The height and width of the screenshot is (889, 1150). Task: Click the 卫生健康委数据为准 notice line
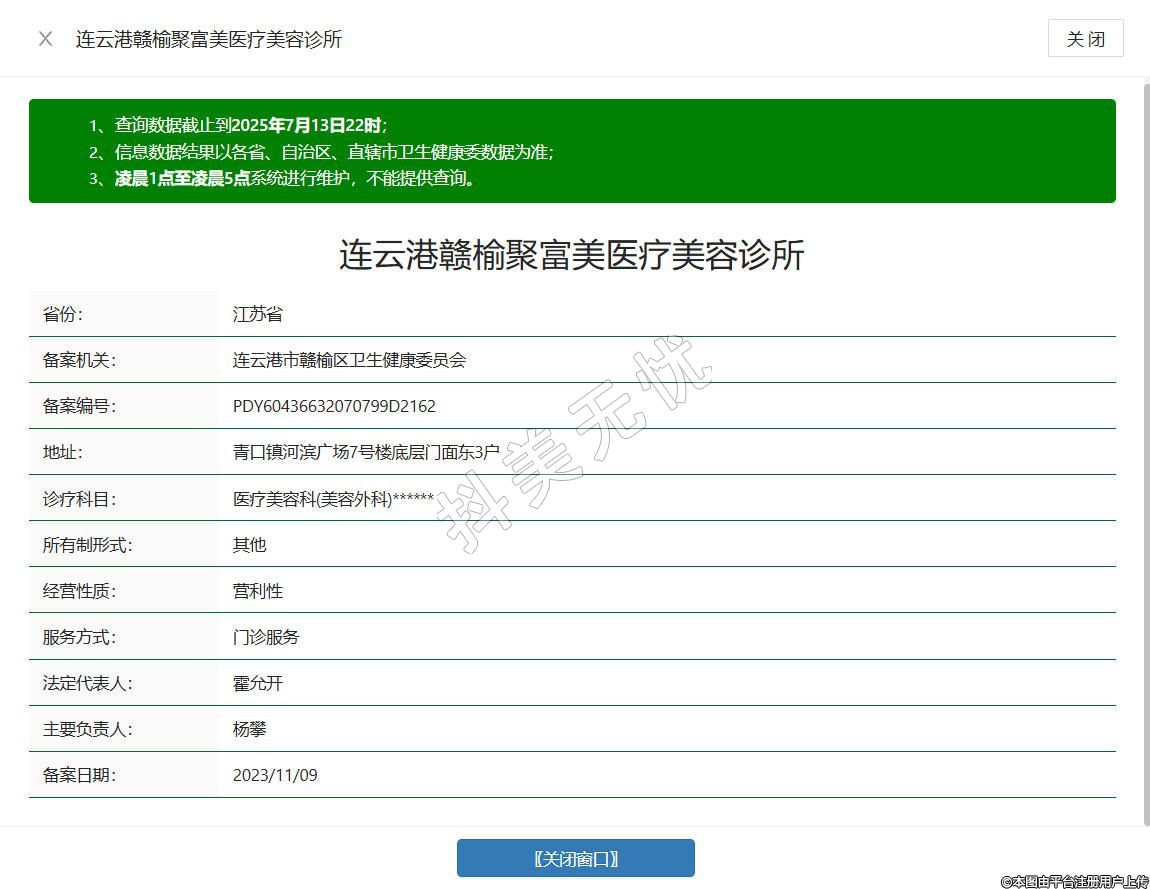point(334,152)
